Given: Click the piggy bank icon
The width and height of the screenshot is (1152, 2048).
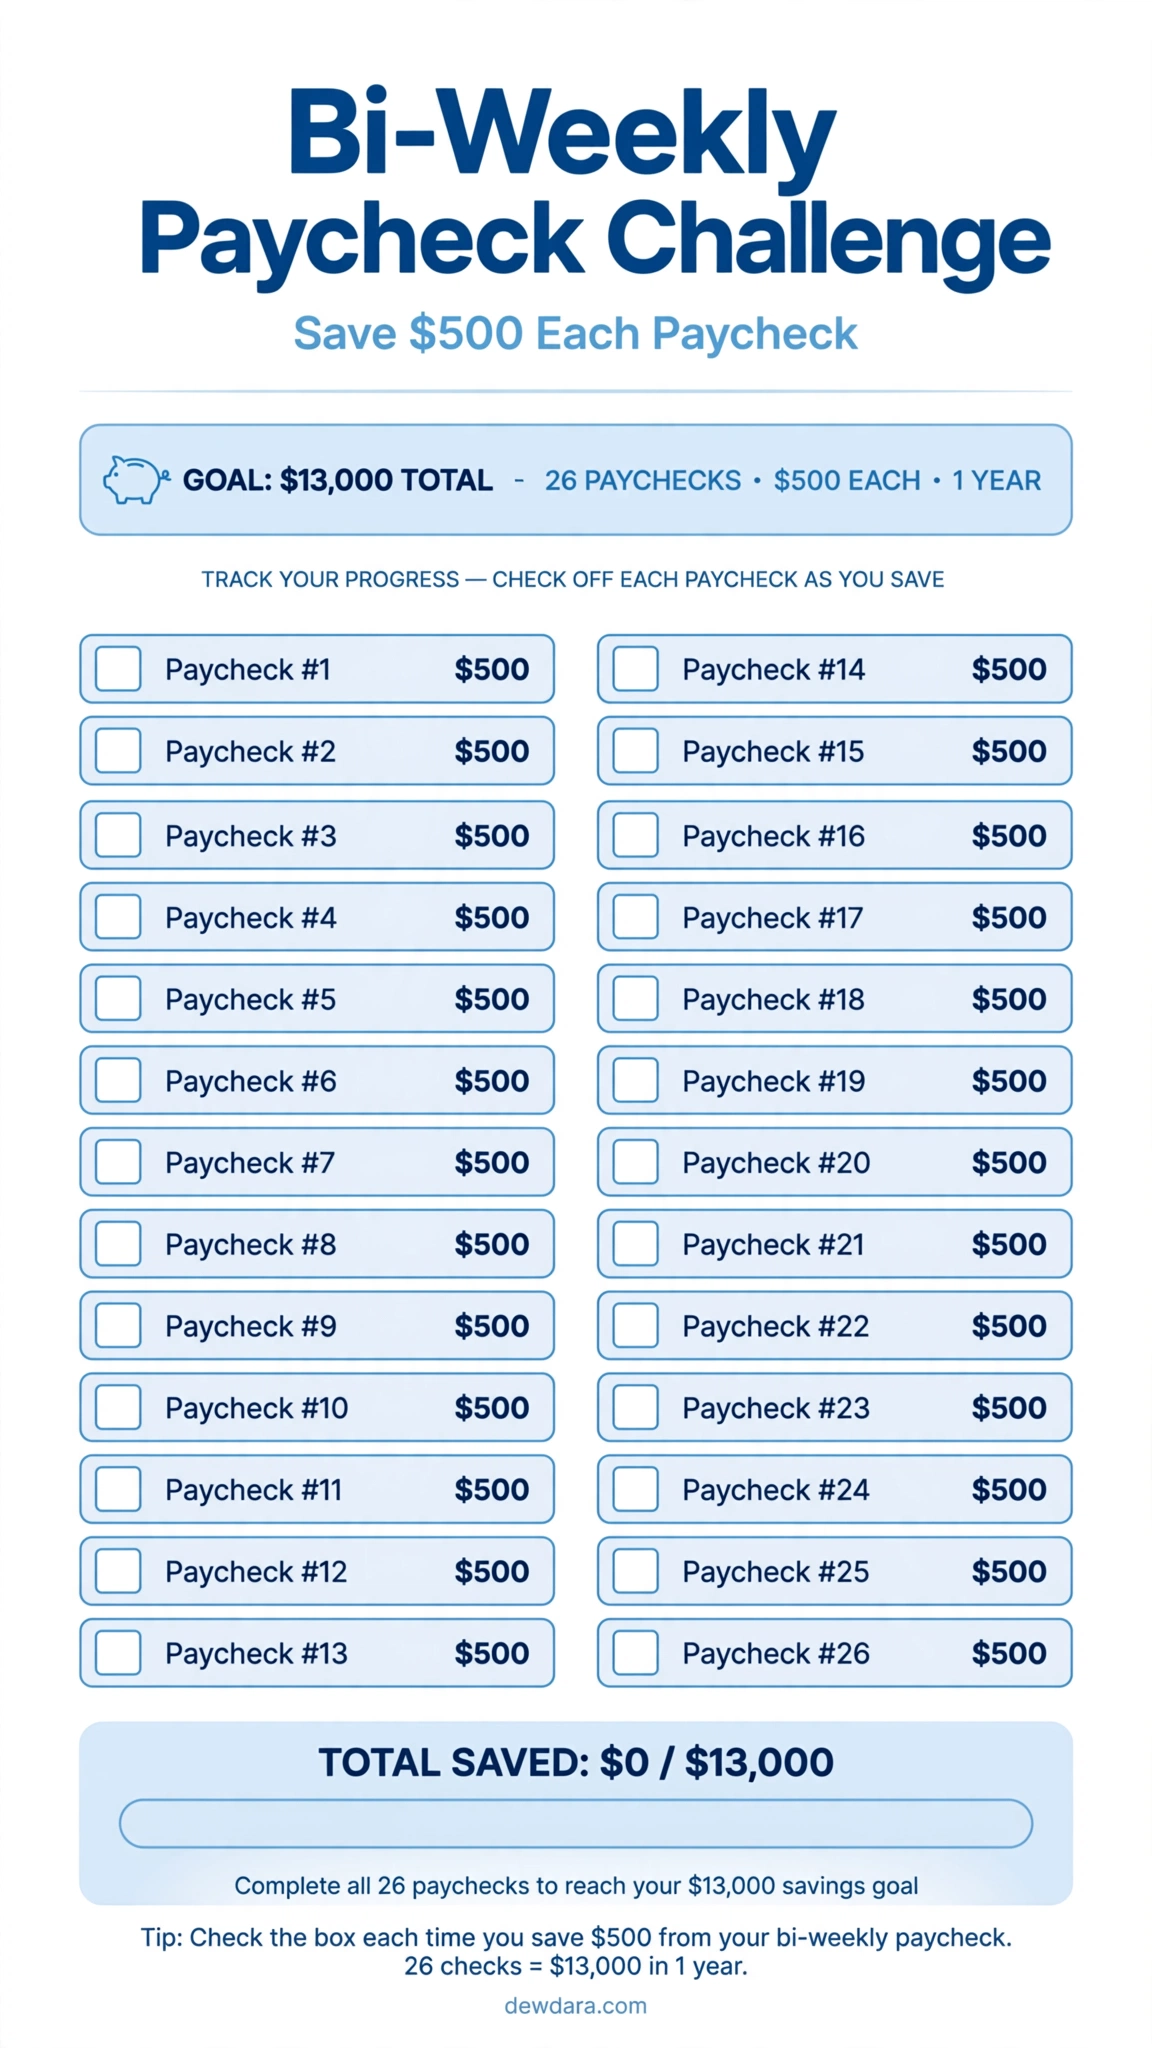Looking at the screenshot, I should (135, 480).
